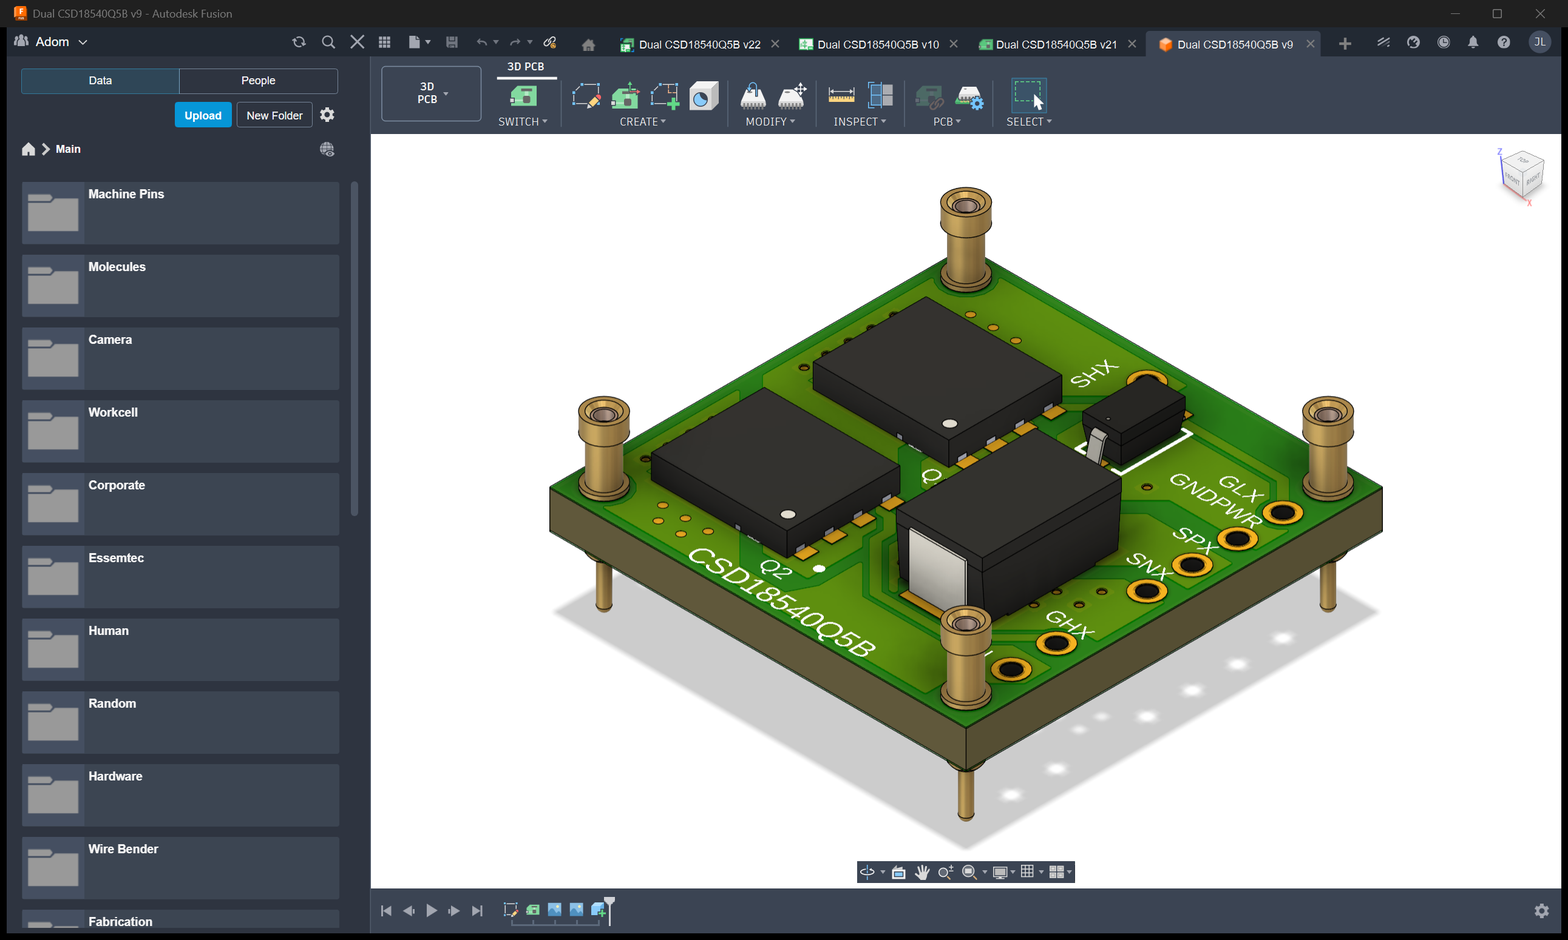Select the People tab in panel
The width and height of the screenshot is (1568, 940).
(x=258, y=80)
